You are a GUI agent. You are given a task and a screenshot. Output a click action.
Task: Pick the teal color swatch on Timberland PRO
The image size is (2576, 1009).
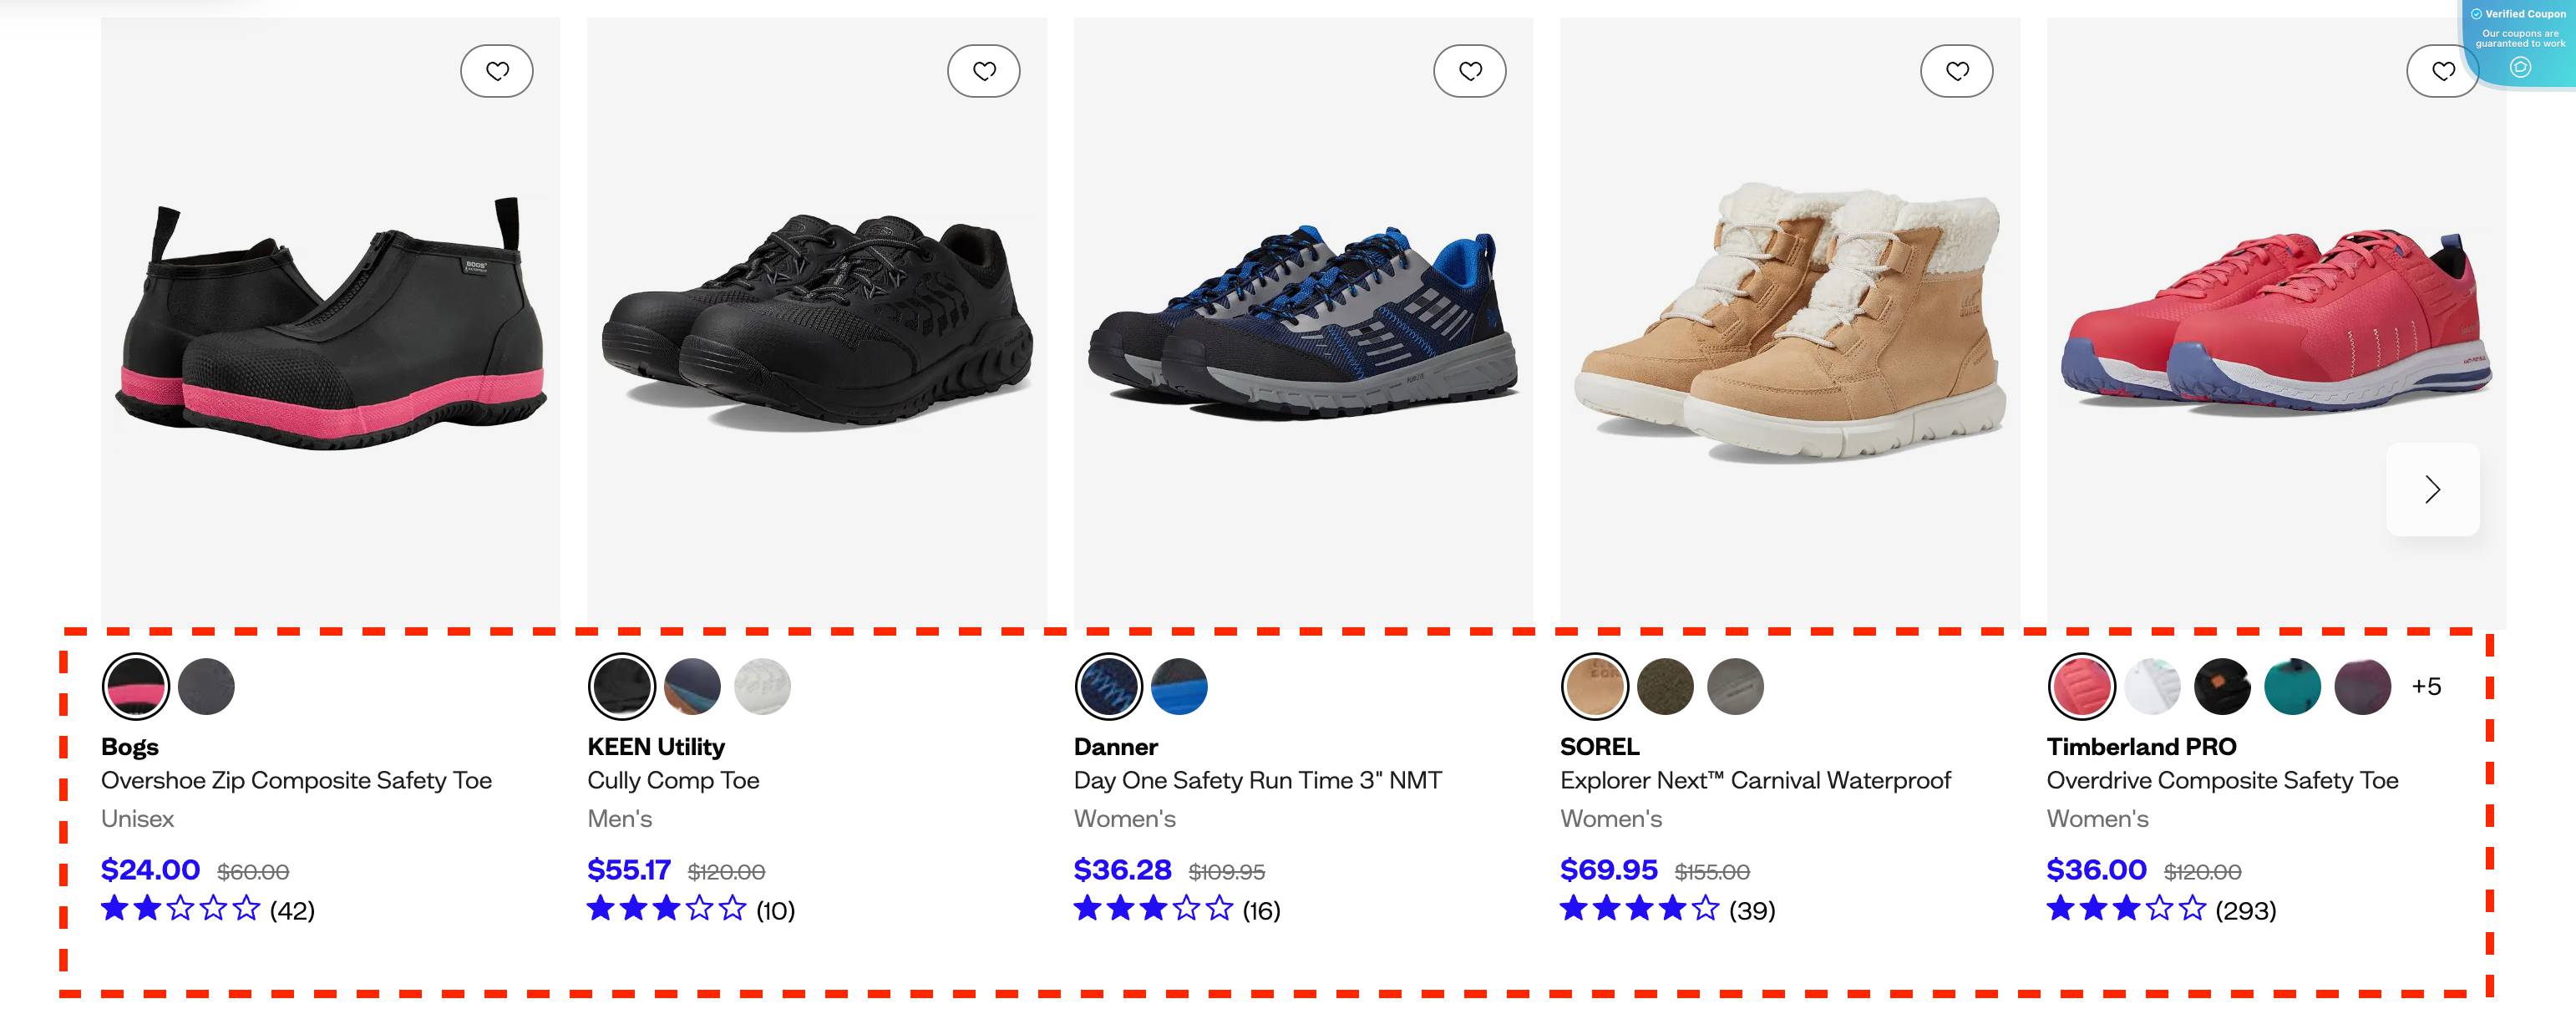tap(2294, 686)
